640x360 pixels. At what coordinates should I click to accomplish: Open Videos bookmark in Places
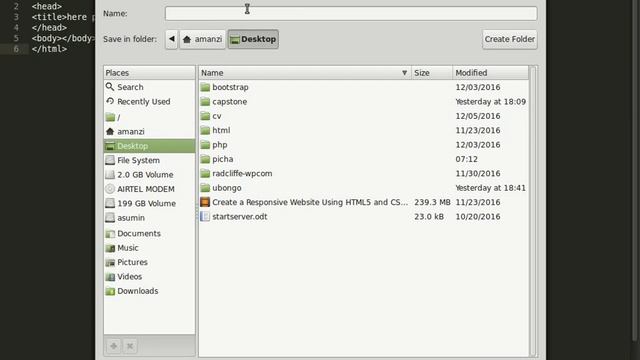(x=149, y=277)
